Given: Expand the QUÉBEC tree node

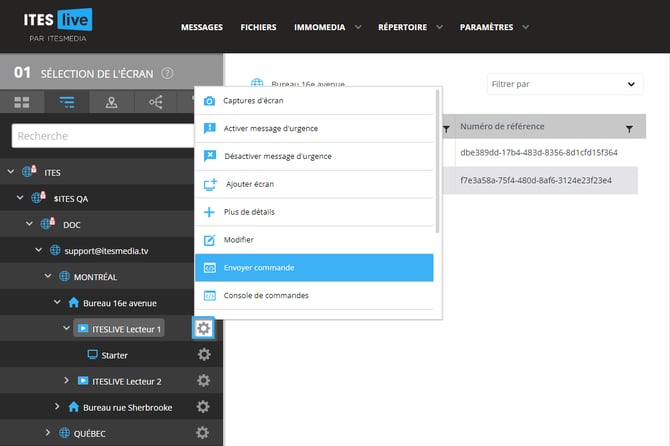Looking at the screenshot, I should (x=47, y=433).
